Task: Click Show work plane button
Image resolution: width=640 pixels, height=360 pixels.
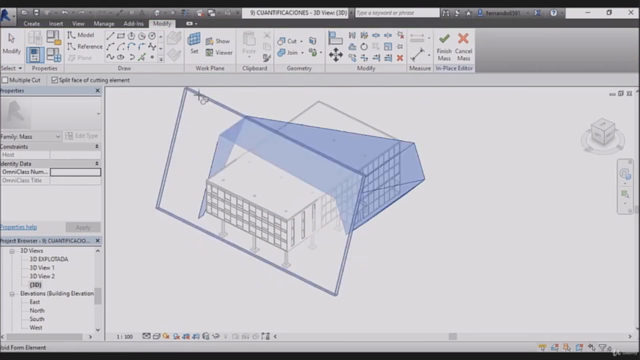Action: (218, 41)
